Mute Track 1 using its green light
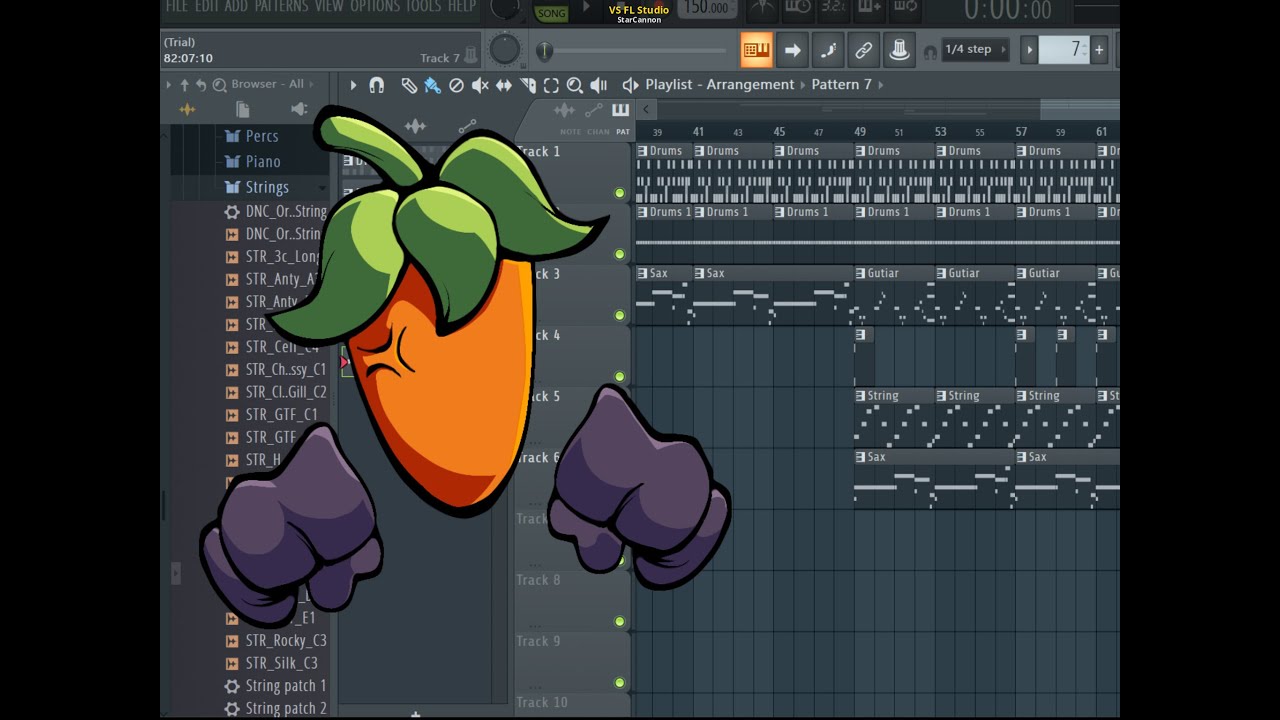This screenshot has width=1280, height=720. point(620,193)
